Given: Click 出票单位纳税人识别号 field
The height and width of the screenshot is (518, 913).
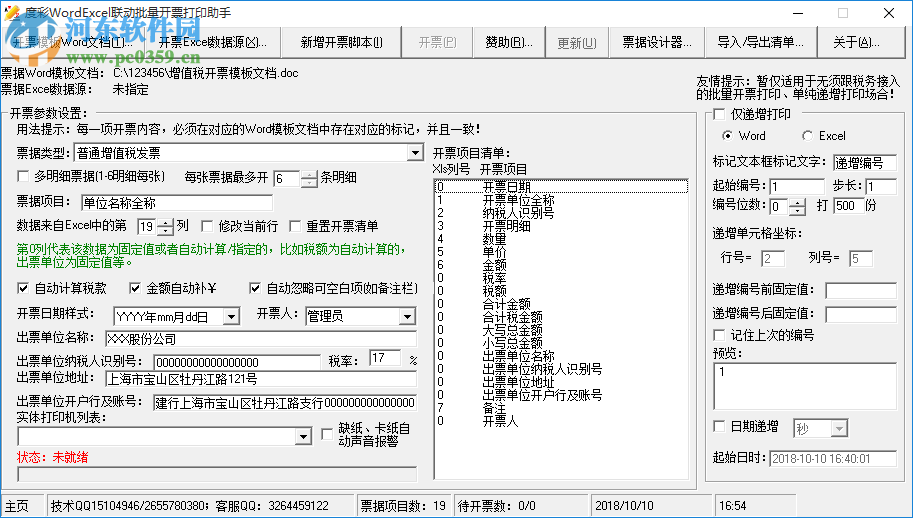Looking at the screenshot, I should pos(237,362).
